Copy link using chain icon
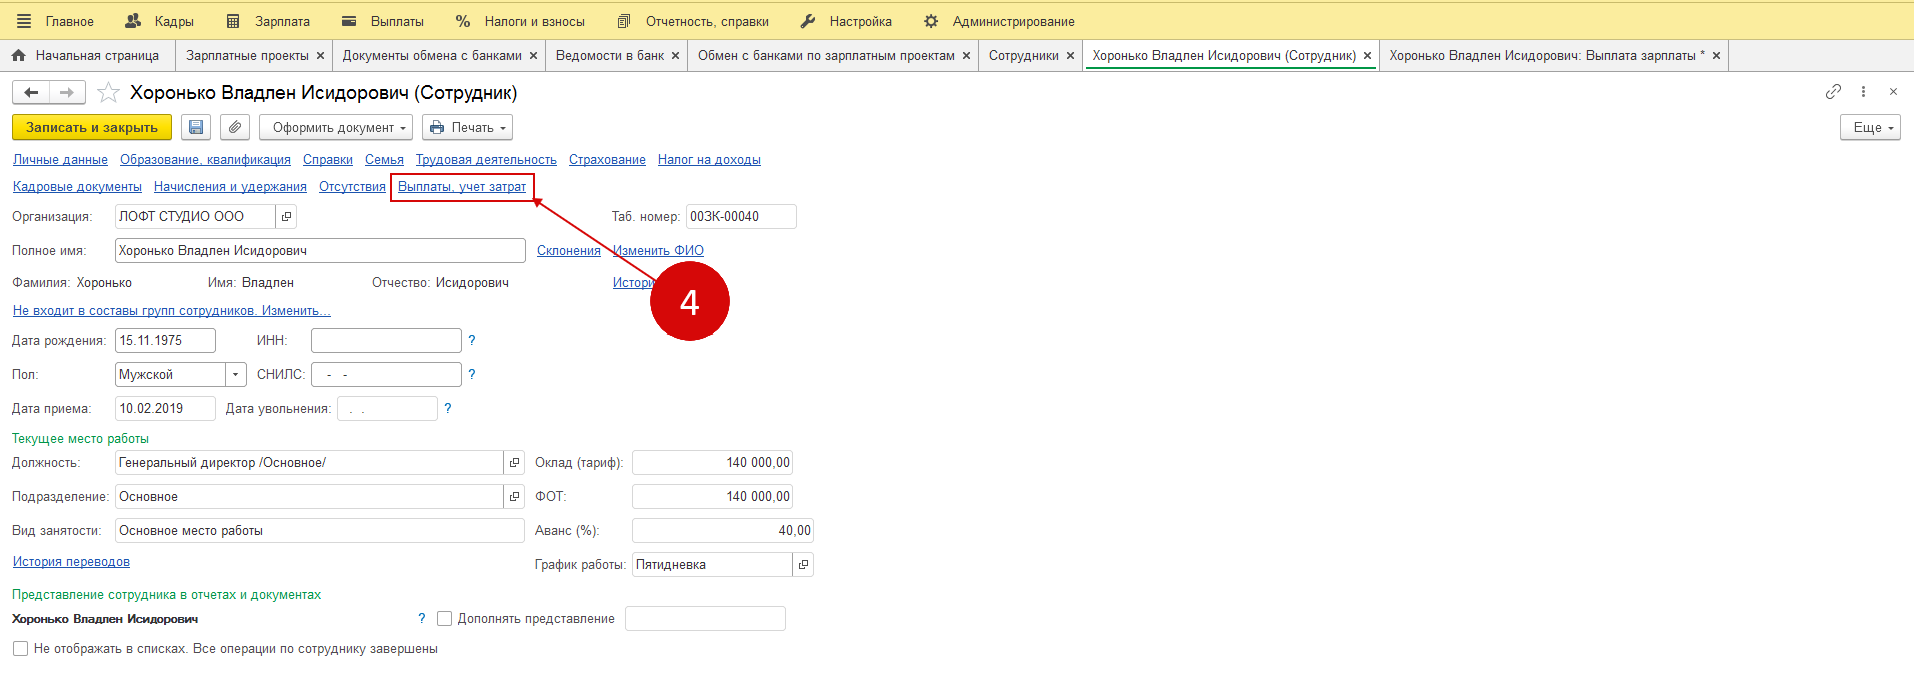 1832,92
